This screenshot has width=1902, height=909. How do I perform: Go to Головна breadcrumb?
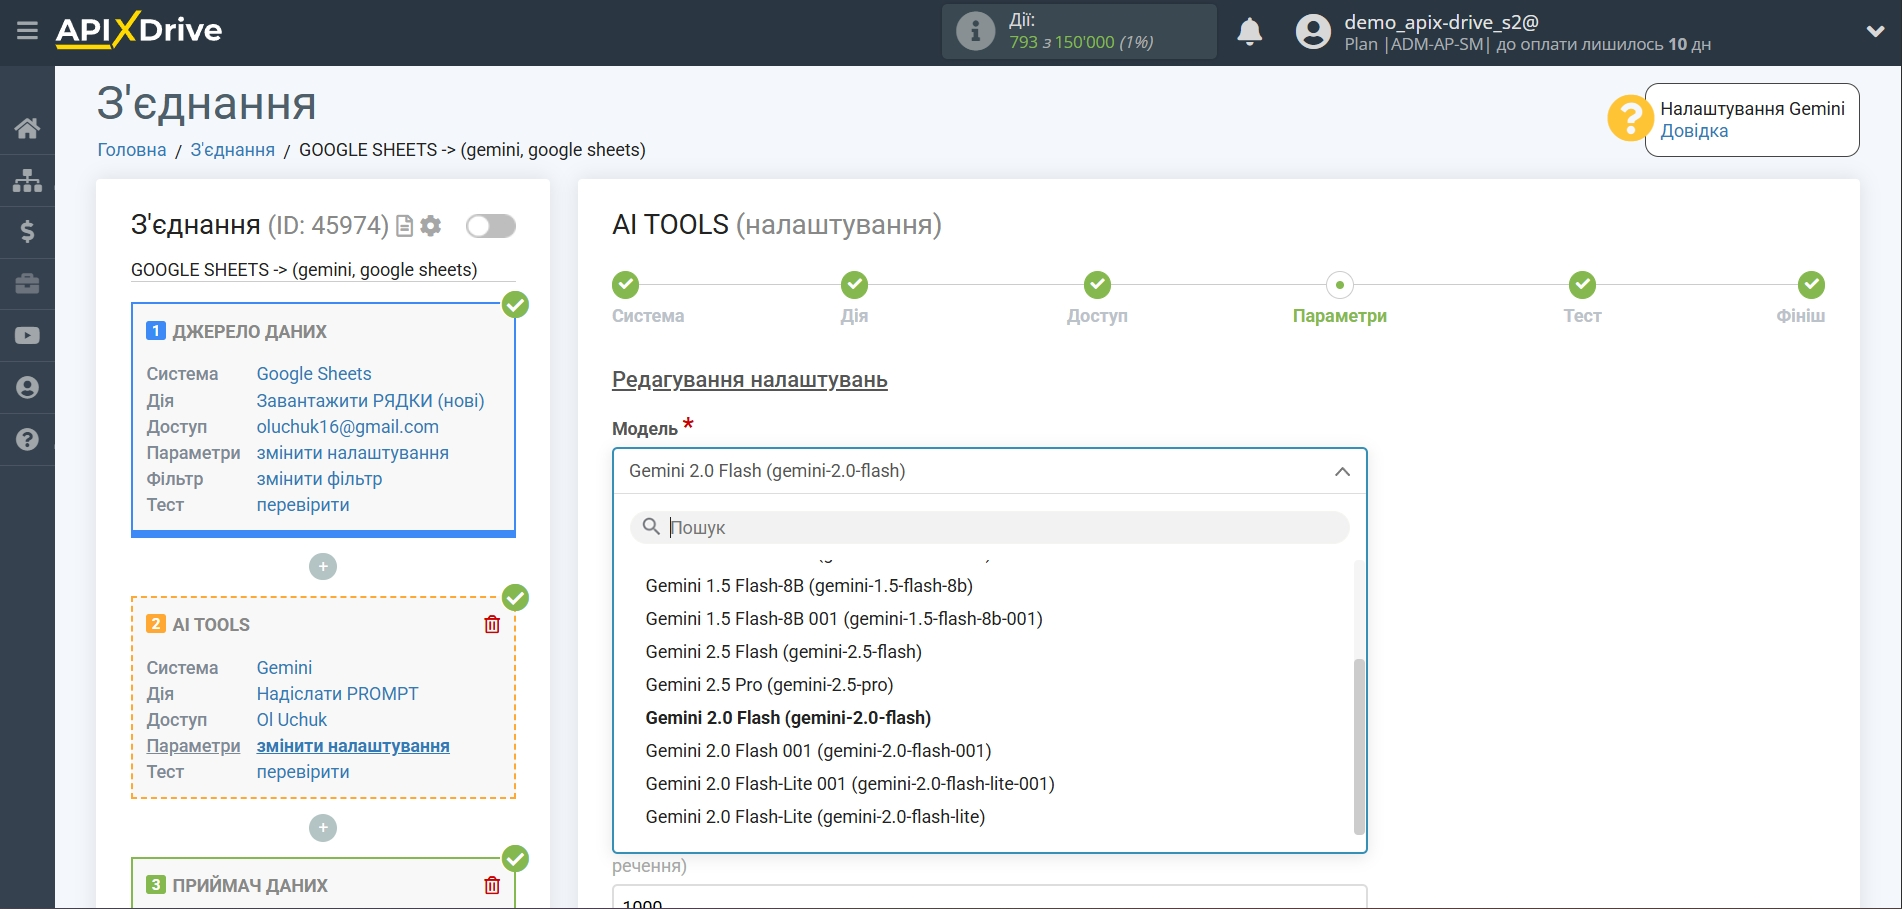pos(132,150)
